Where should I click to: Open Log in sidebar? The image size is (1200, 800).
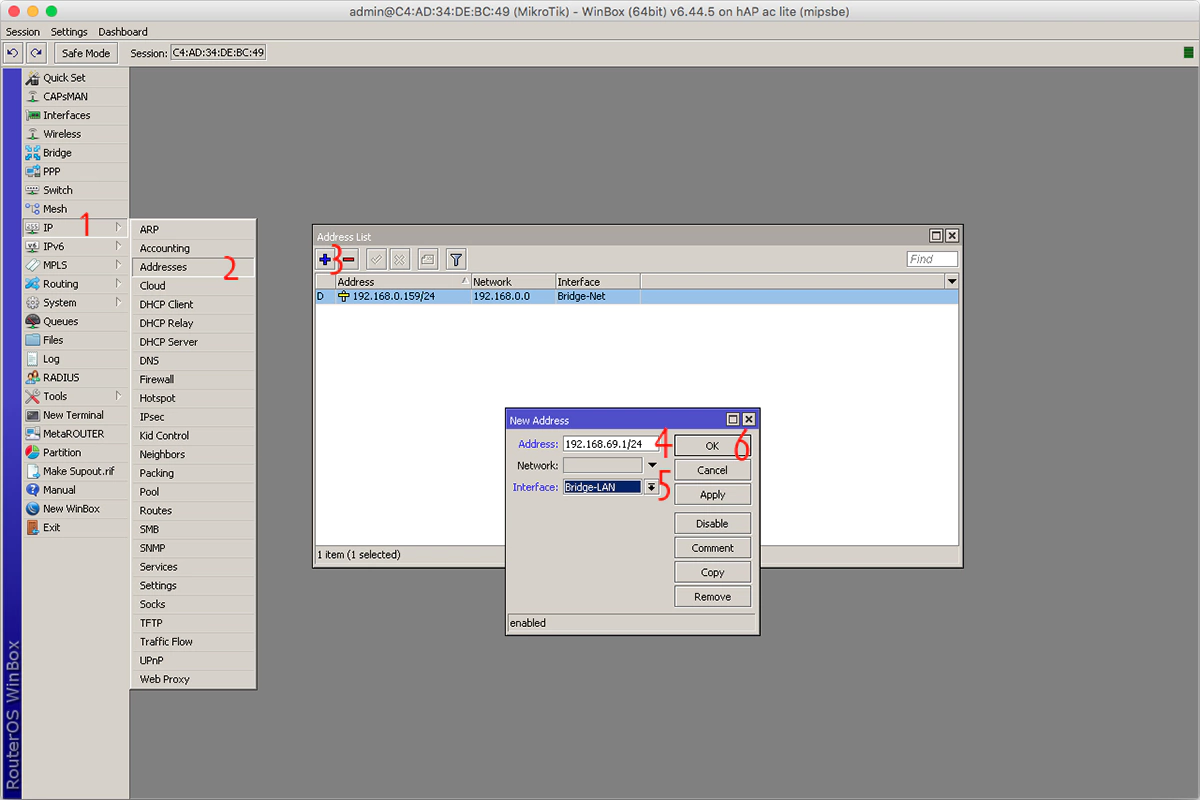[x=76, y=359]
